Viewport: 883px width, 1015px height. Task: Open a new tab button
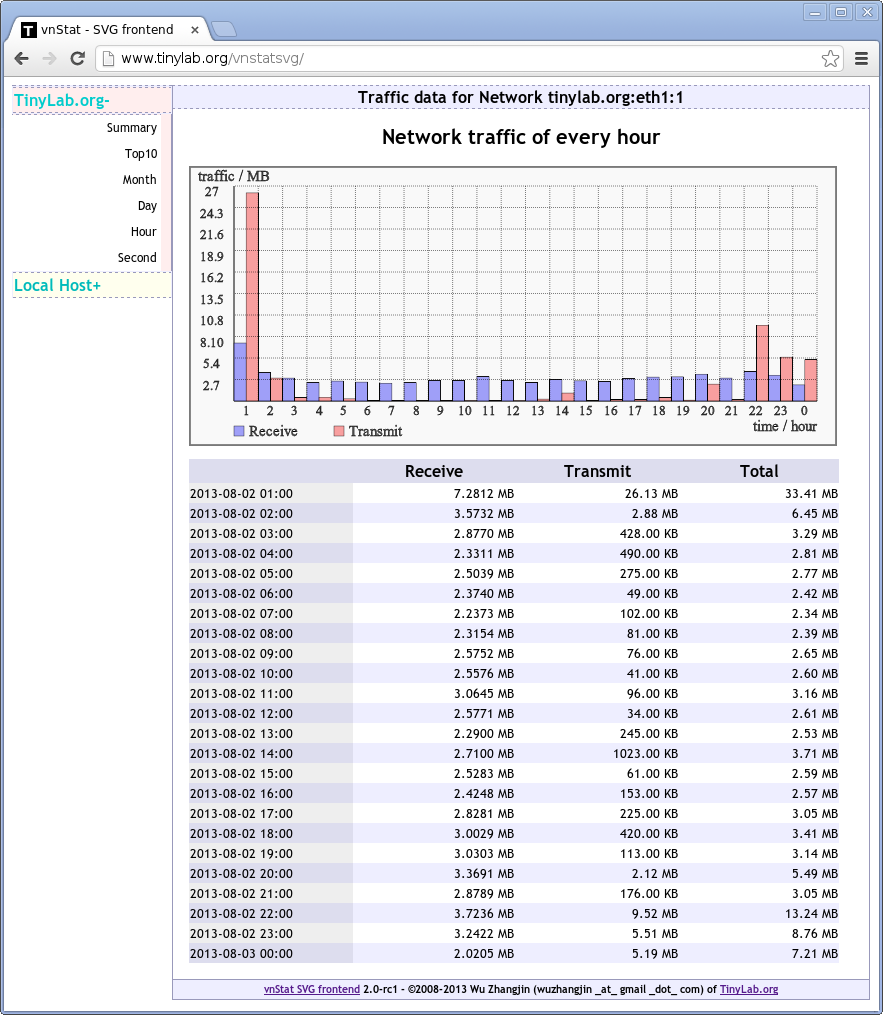pyautogui.click(x=223, y=29)
